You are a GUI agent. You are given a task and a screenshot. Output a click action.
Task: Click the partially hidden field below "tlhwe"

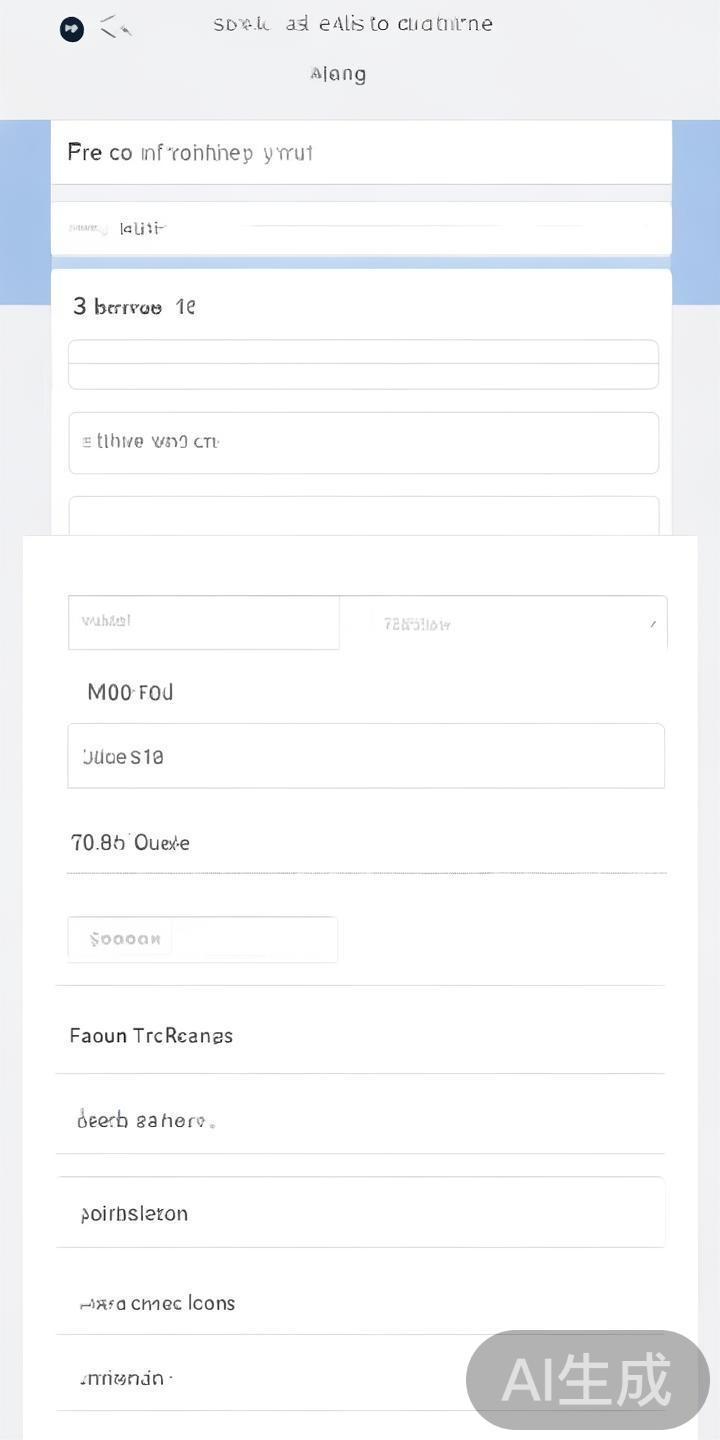[x=363, y=515]
